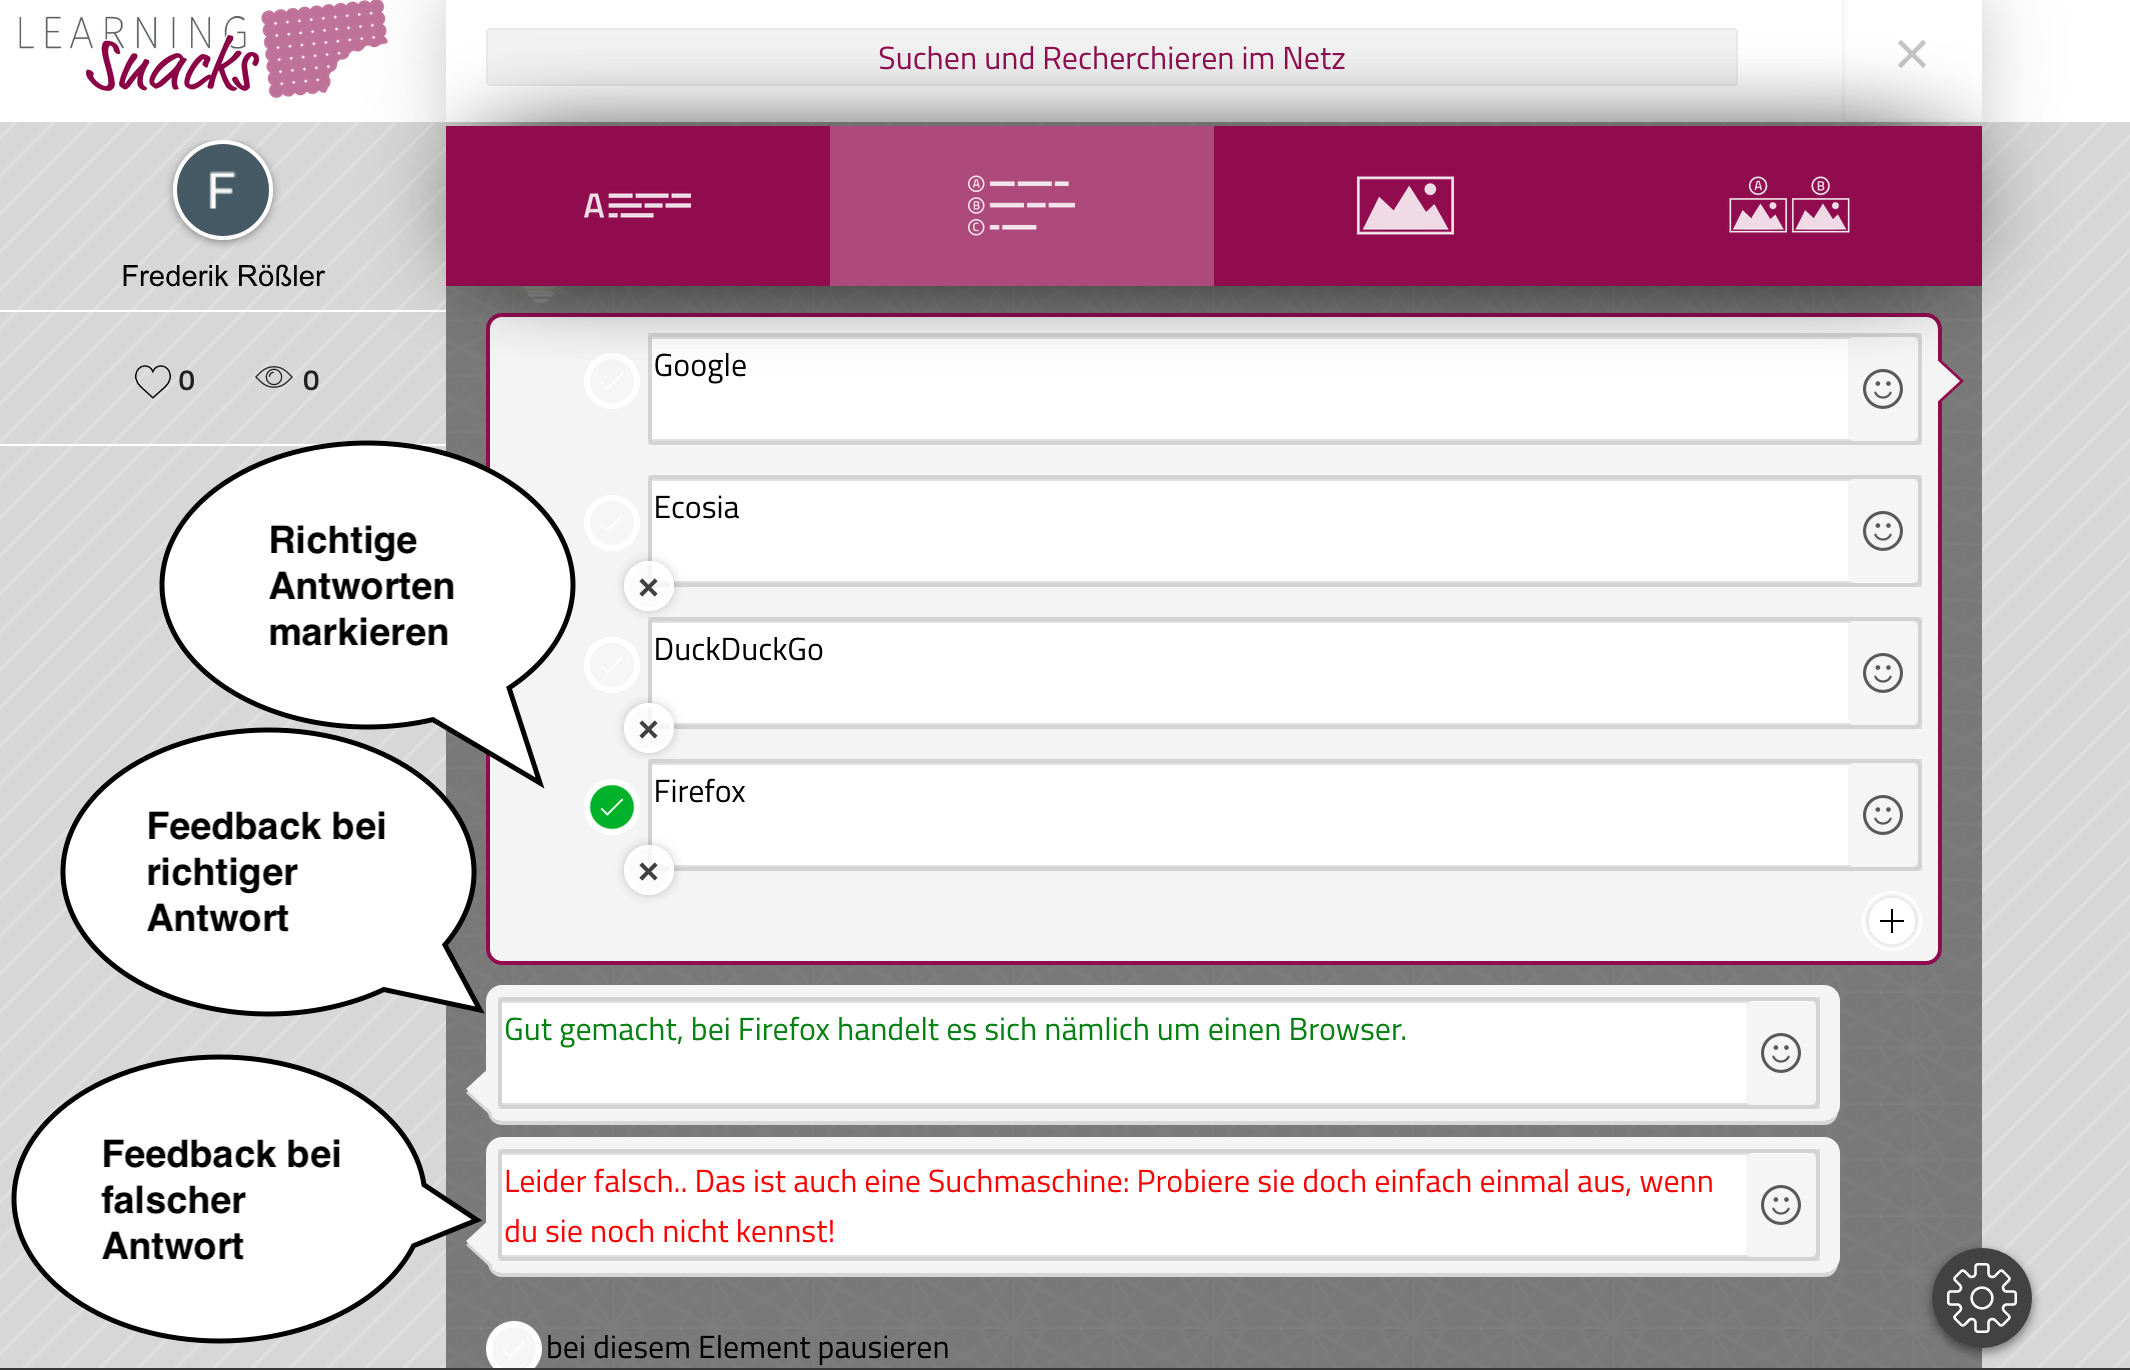Mark Google as correct answer

(x=612, y=380)
